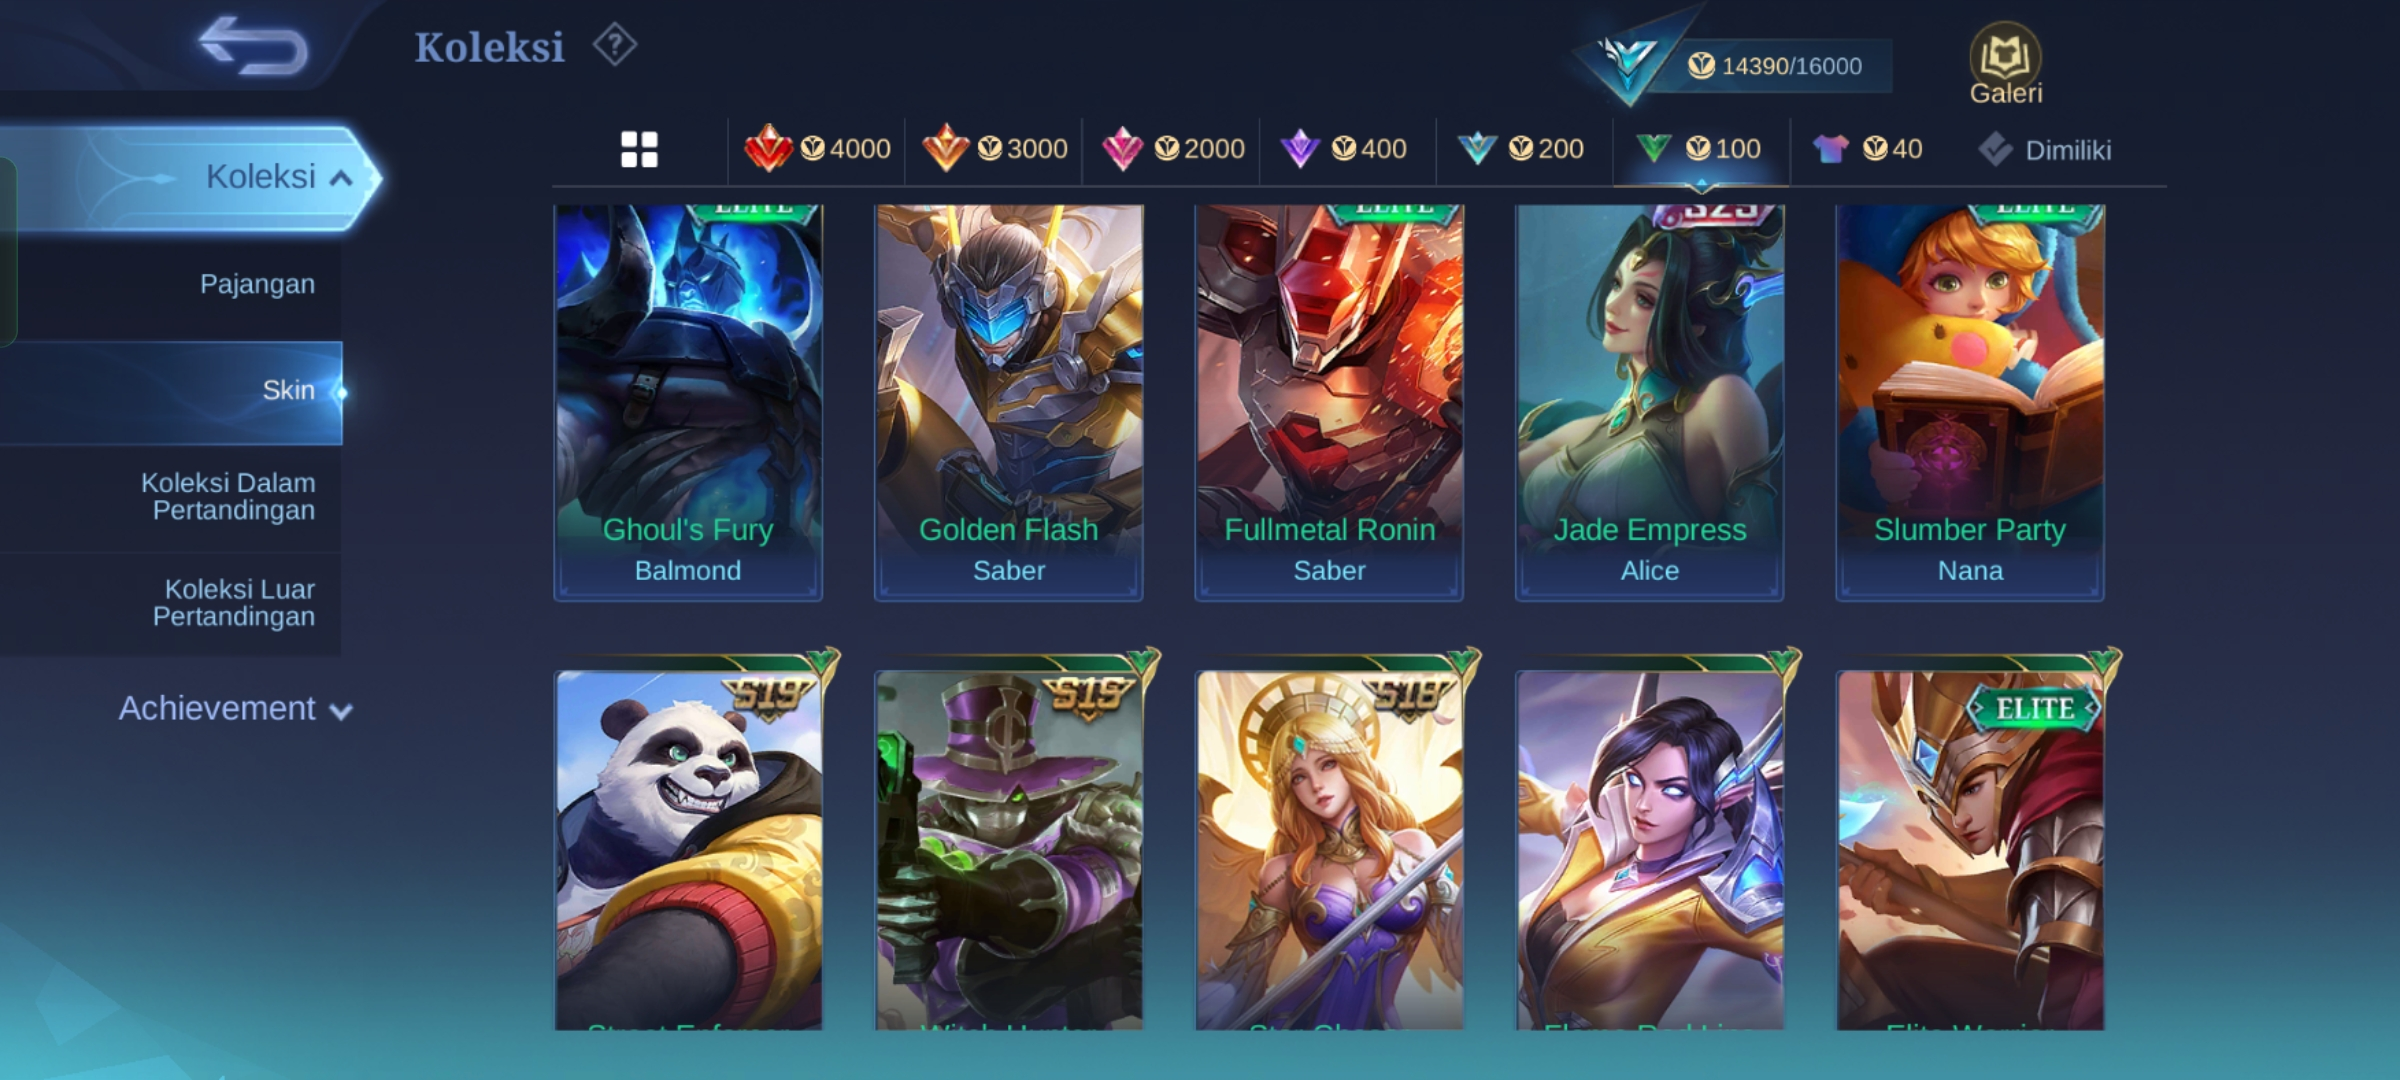
Task: Open Jade Empress Alice skin card
Action: pyautogui.click(x=1649, y=402)
